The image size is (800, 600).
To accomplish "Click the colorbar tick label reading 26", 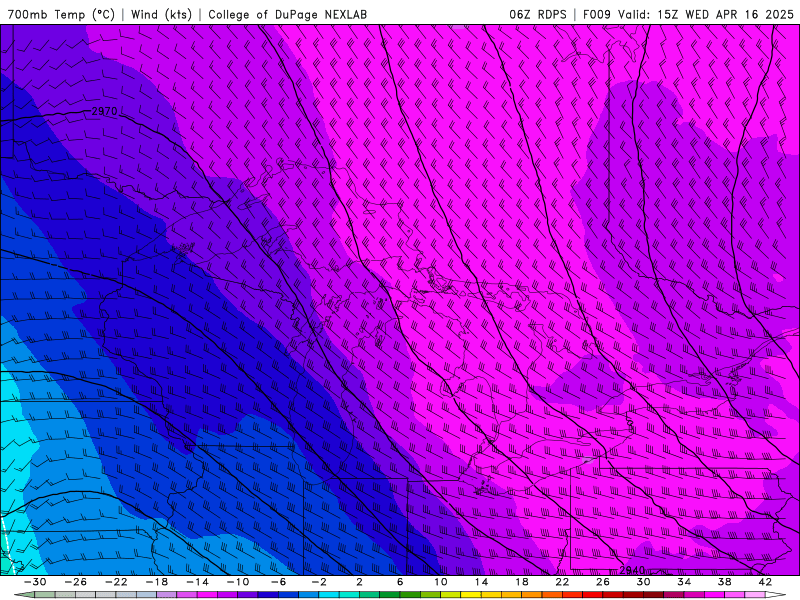I will pyautogui.click(x=603, y=582).
